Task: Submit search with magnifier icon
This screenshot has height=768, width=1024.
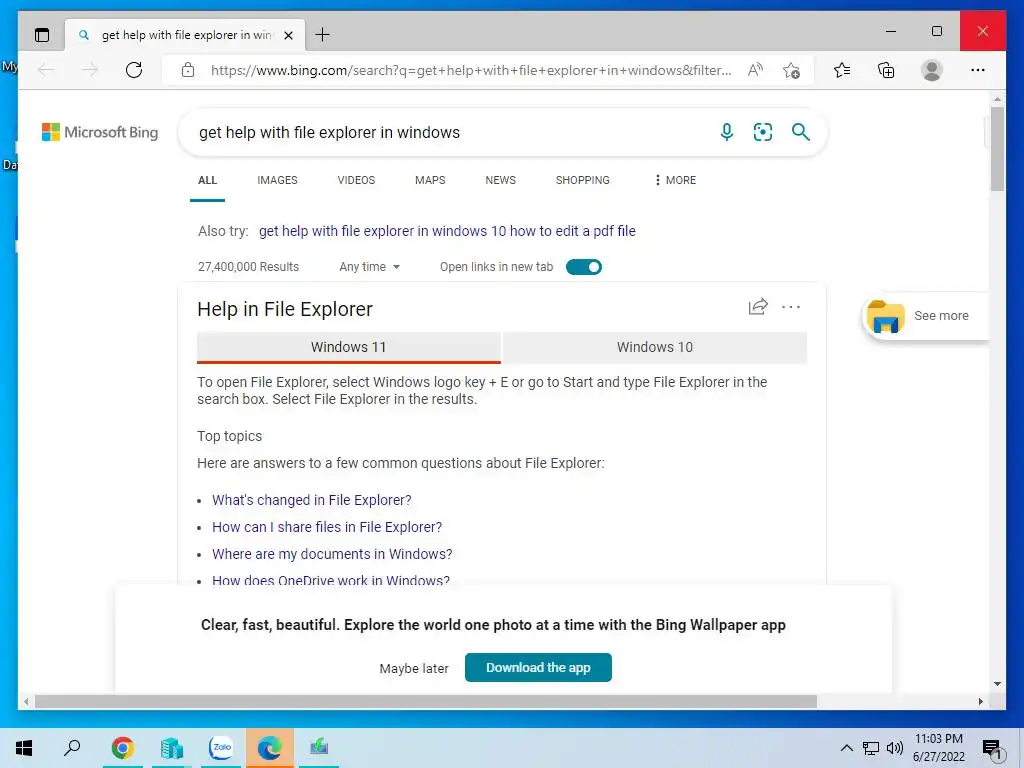Action: pos(801,133)
